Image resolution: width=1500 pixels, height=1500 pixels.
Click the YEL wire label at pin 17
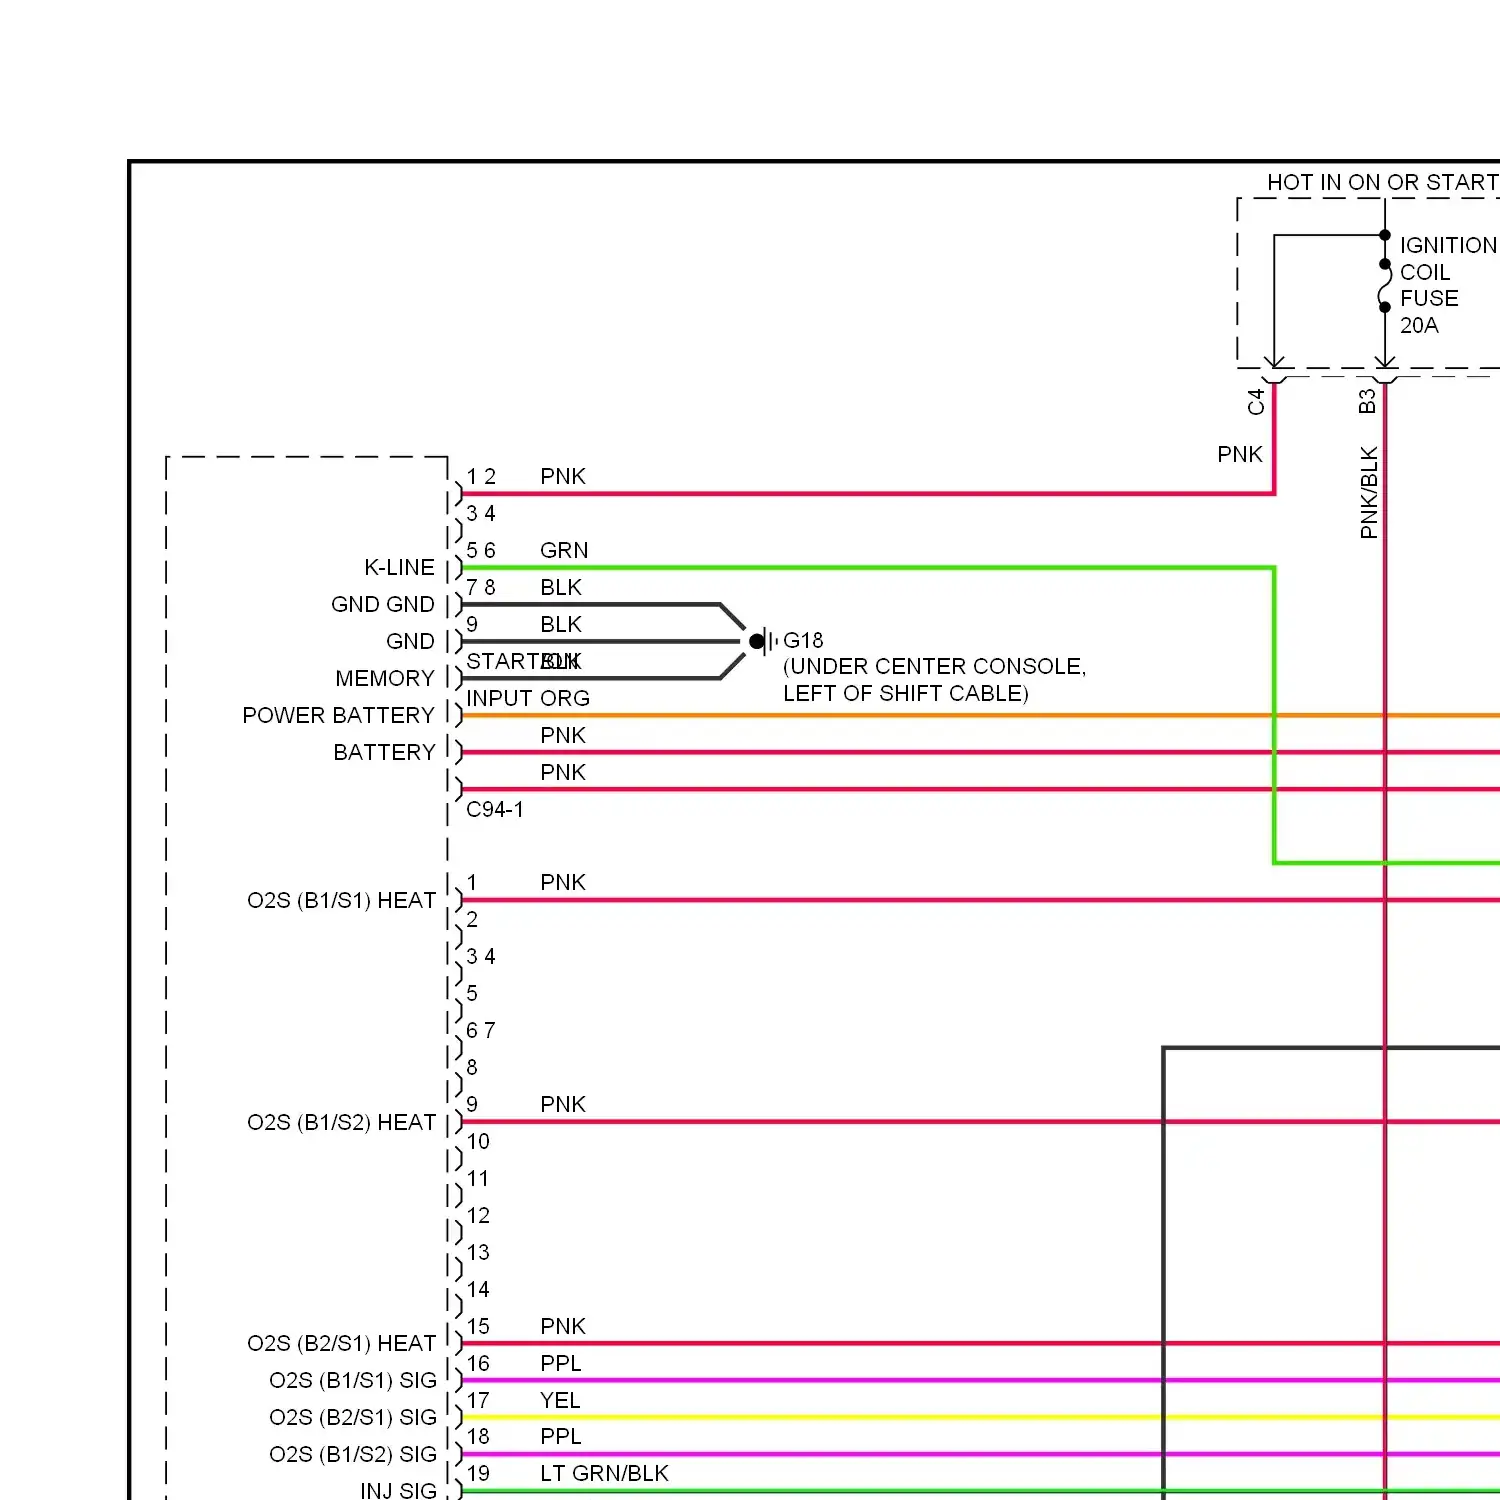(560, 1400)
